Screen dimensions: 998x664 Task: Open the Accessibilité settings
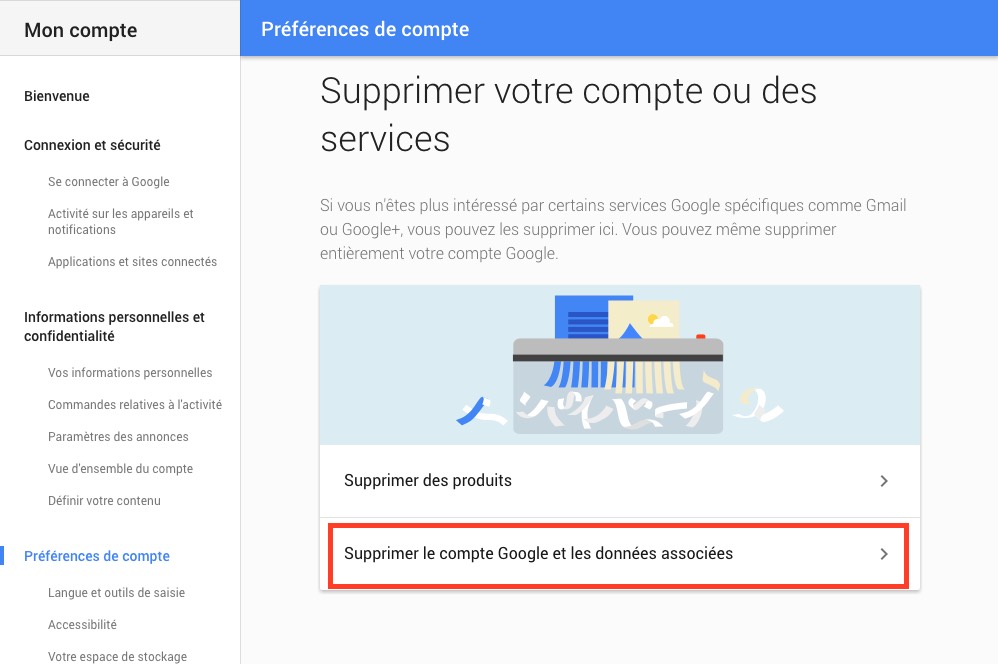(x=82, y=625)
